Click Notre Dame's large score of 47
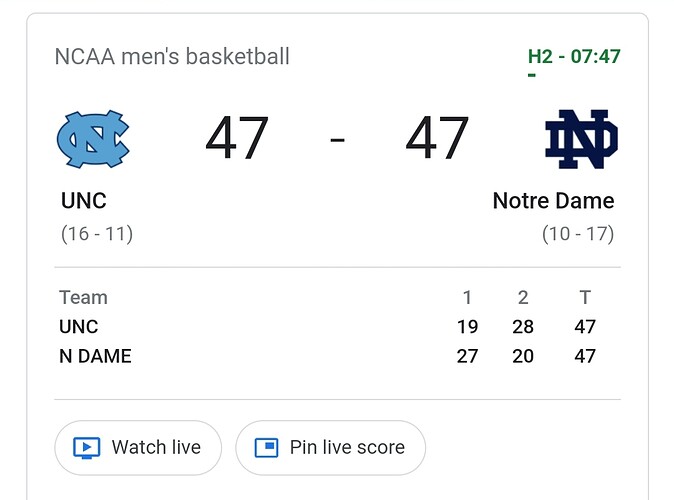 [437, 138]
